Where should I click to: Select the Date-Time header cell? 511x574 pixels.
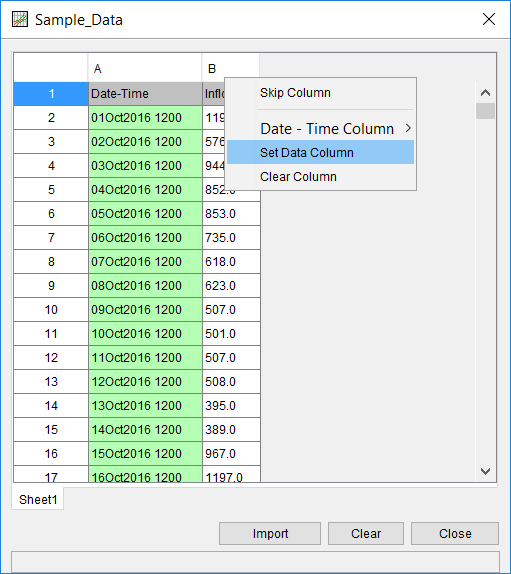[x=145, y=94]
